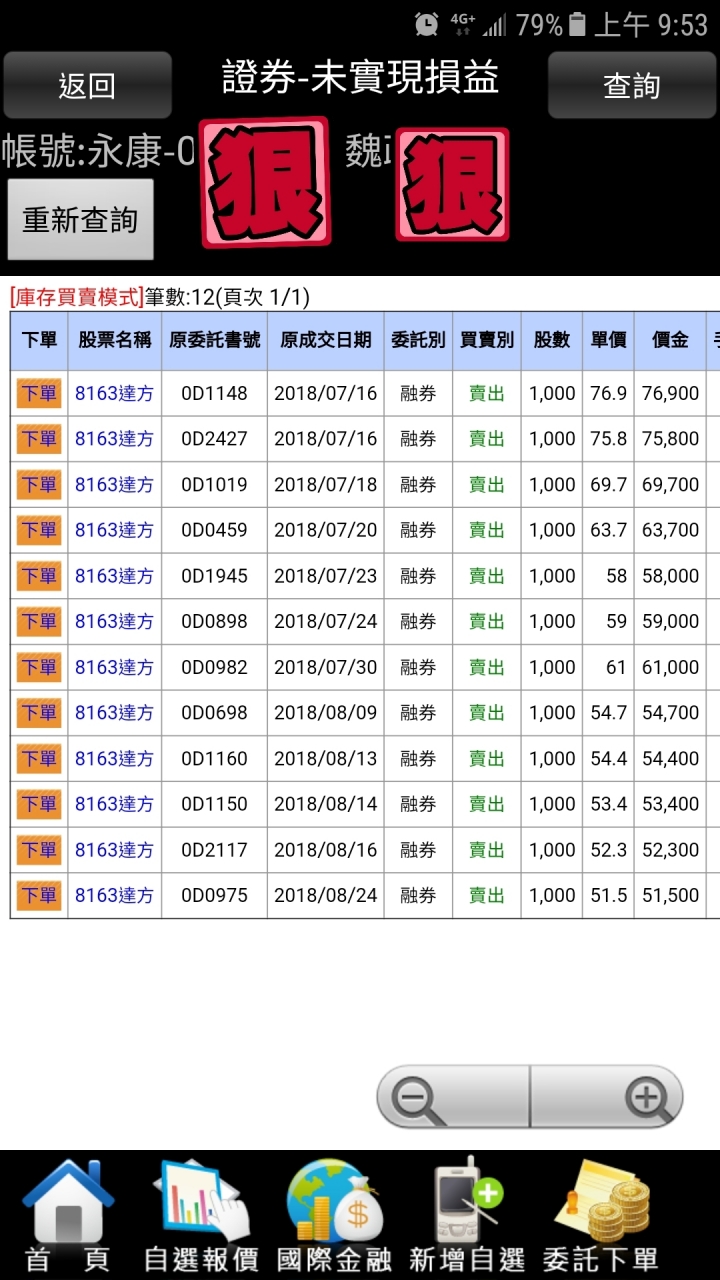720x1280 pixels.
Task: Open stock 8163達方 in order 0D0975 row
Action: [x=114, y=895]
